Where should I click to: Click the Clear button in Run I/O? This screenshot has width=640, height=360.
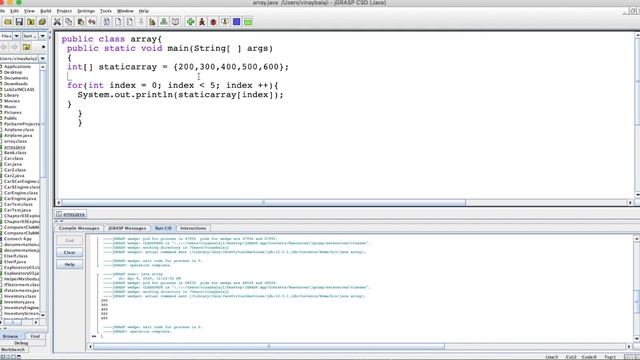coord(69,252)
